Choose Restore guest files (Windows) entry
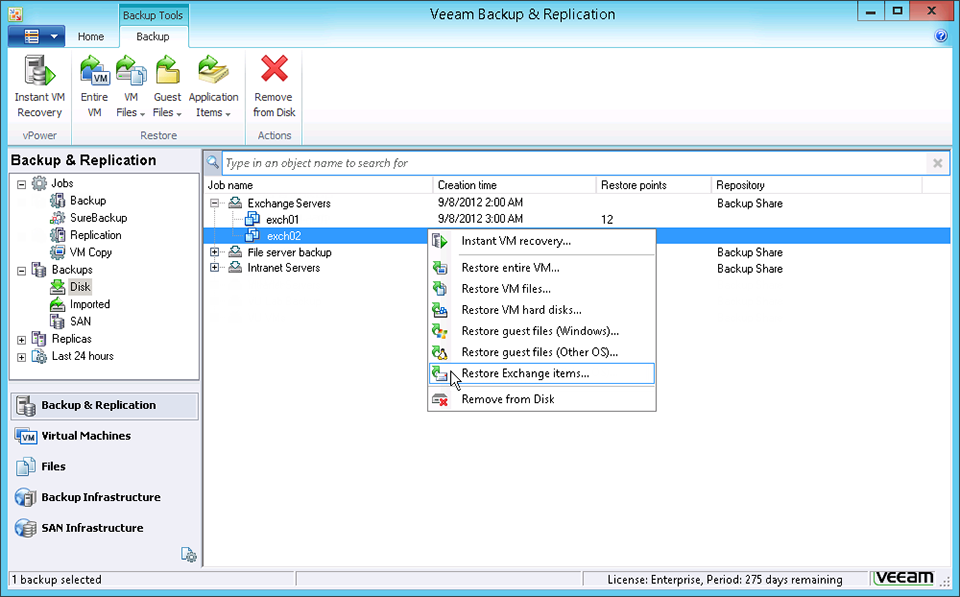Image resolution: width=960 pixels, height=597 pixels. pos(542,331)
